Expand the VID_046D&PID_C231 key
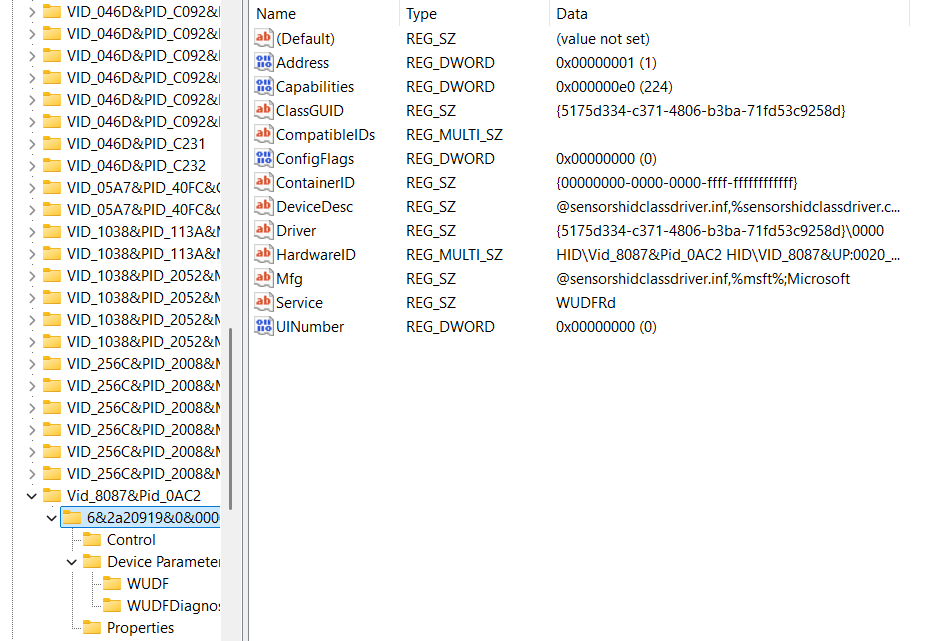925x641 pixels. tap(32, 144)
